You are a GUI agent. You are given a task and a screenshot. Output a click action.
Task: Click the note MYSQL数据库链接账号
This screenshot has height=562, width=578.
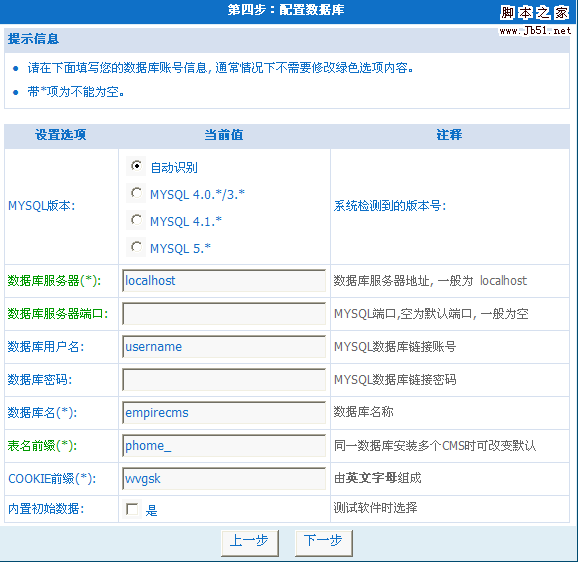tap(395, 346)
